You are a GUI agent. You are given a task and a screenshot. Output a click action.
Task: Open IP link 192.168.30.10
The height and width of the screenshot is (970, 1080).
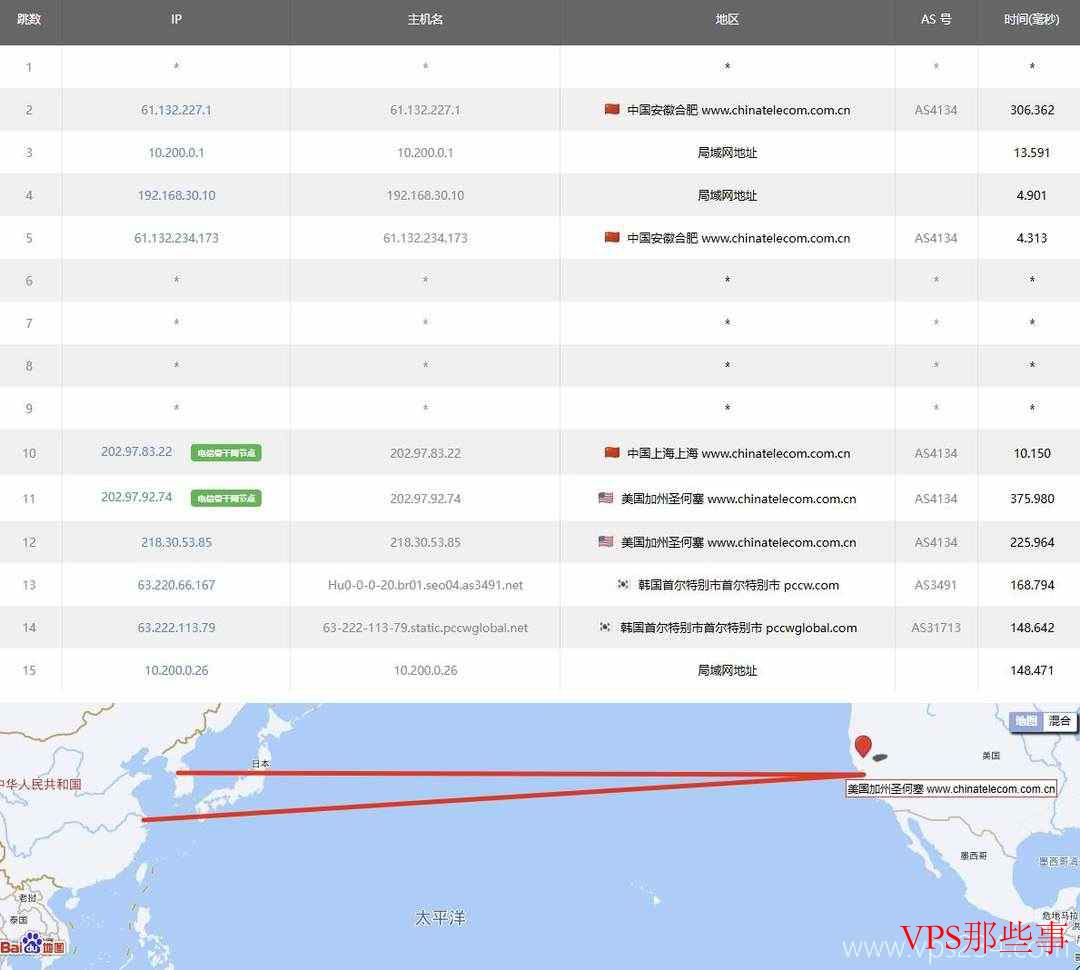176,196
